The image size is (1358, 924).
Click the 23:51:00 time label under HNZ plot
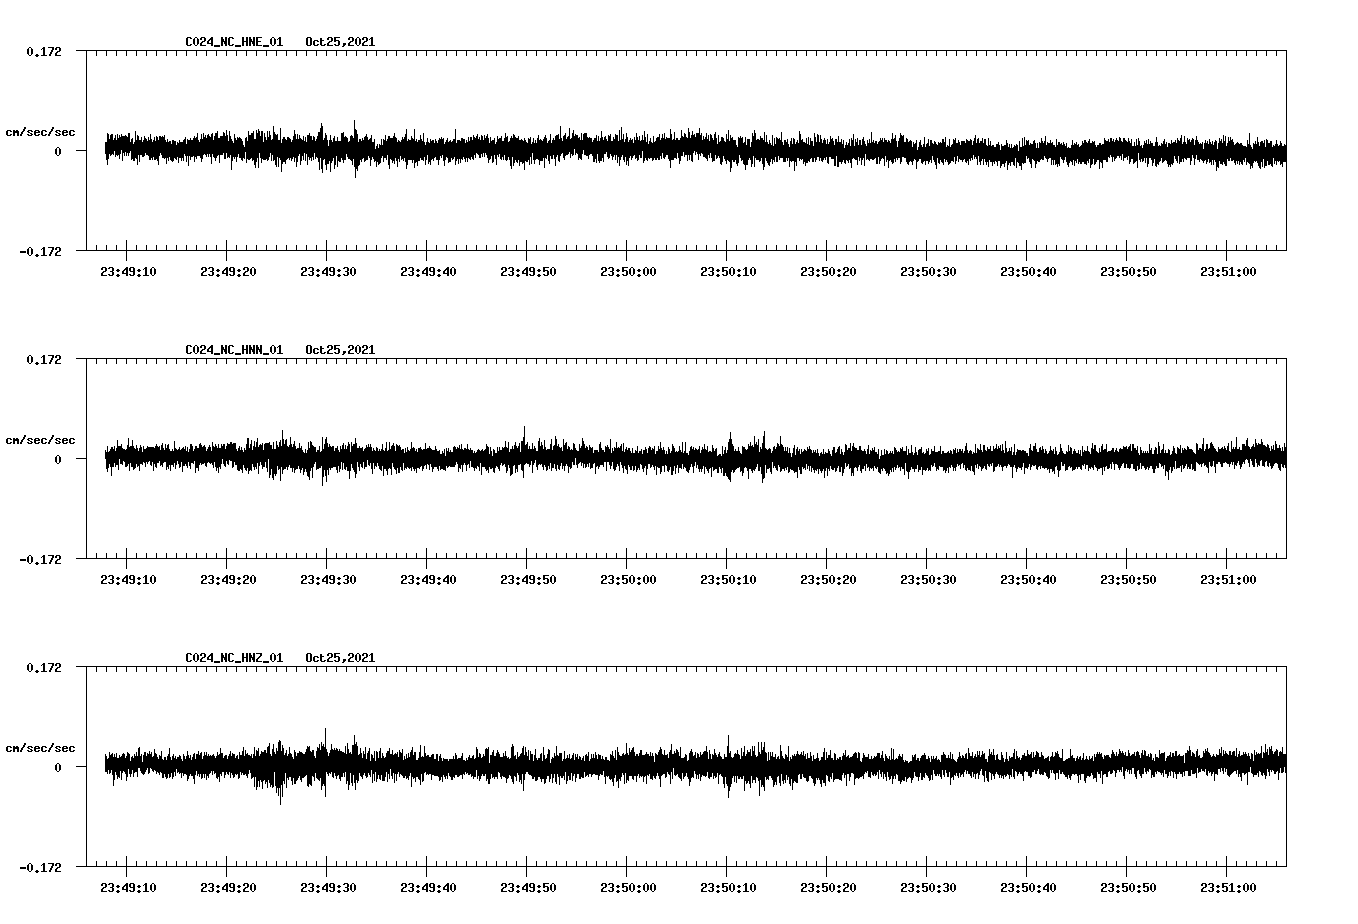(1227, 887)
